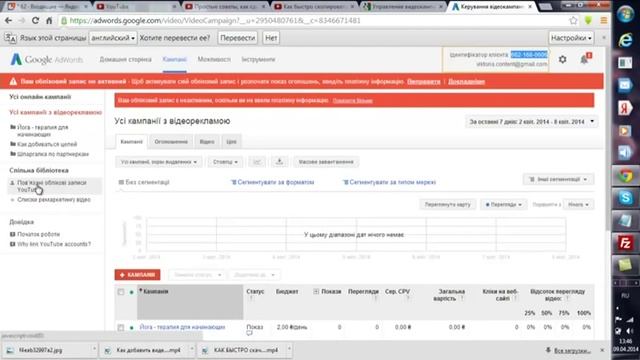Tick the select-all campaigns header checkbox
The image size is (640, 360).
click(x=121, y=292)
